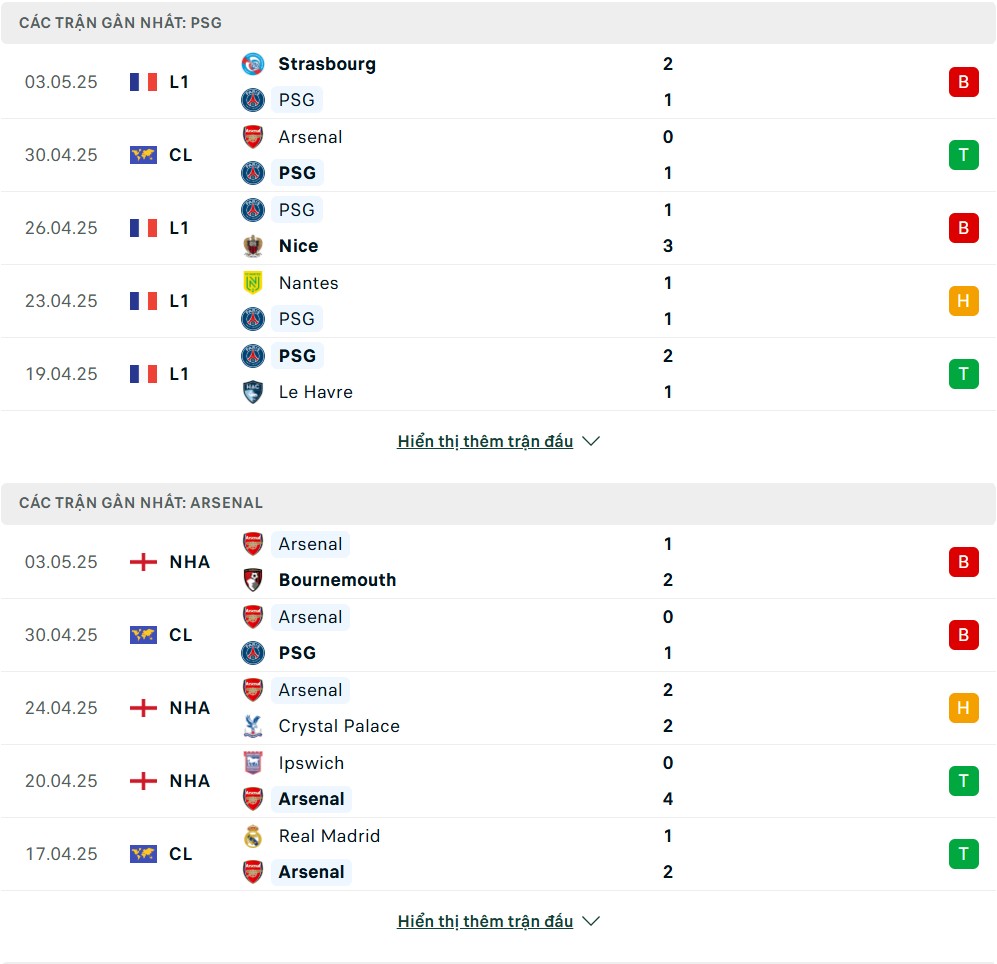Open Hiển thị thêm trận đấu under Arsenal
The image size is (997, 964).
click(x=485, y=921)
